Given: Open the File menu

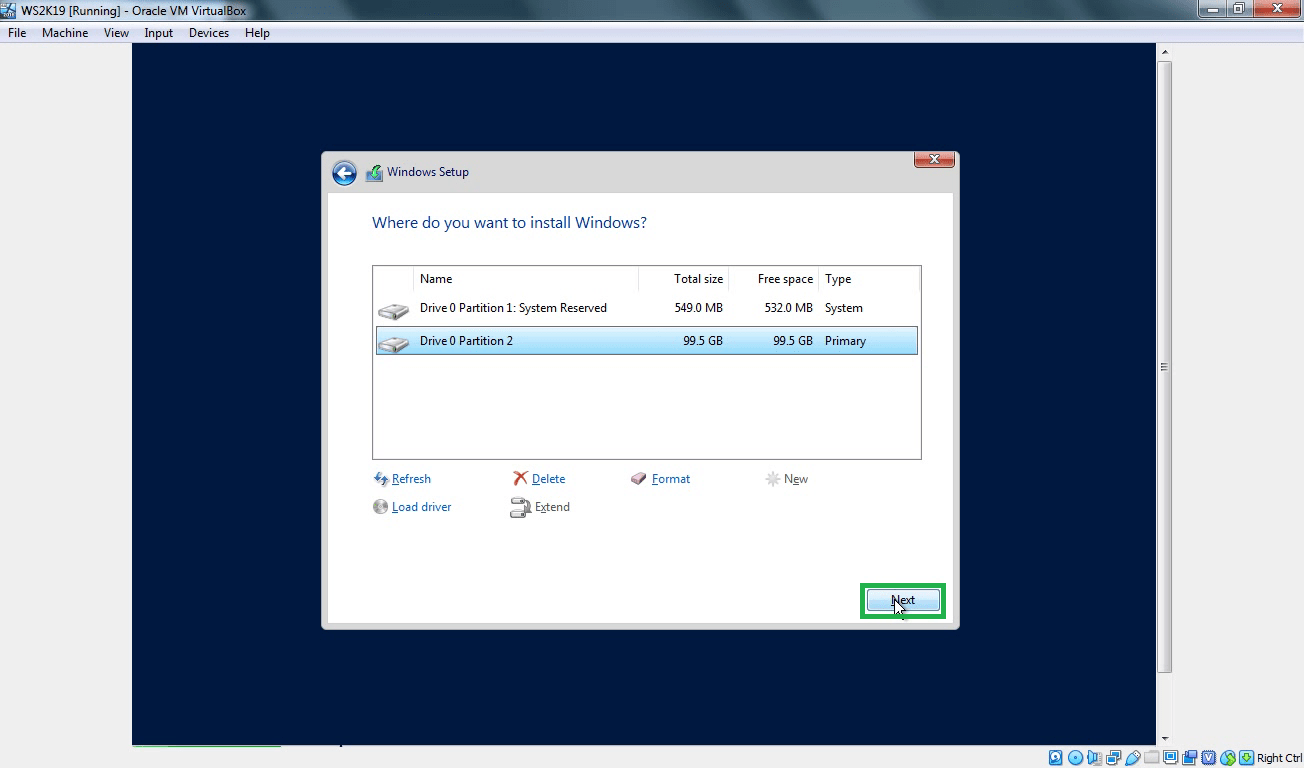Looking at the screenshot, I should [x=17, y=33].
